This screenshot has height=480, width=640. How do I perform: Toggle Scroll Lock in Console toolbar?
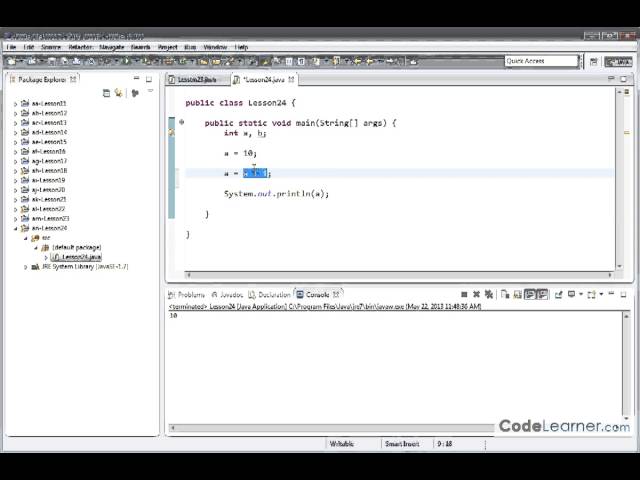coord(517,294)
